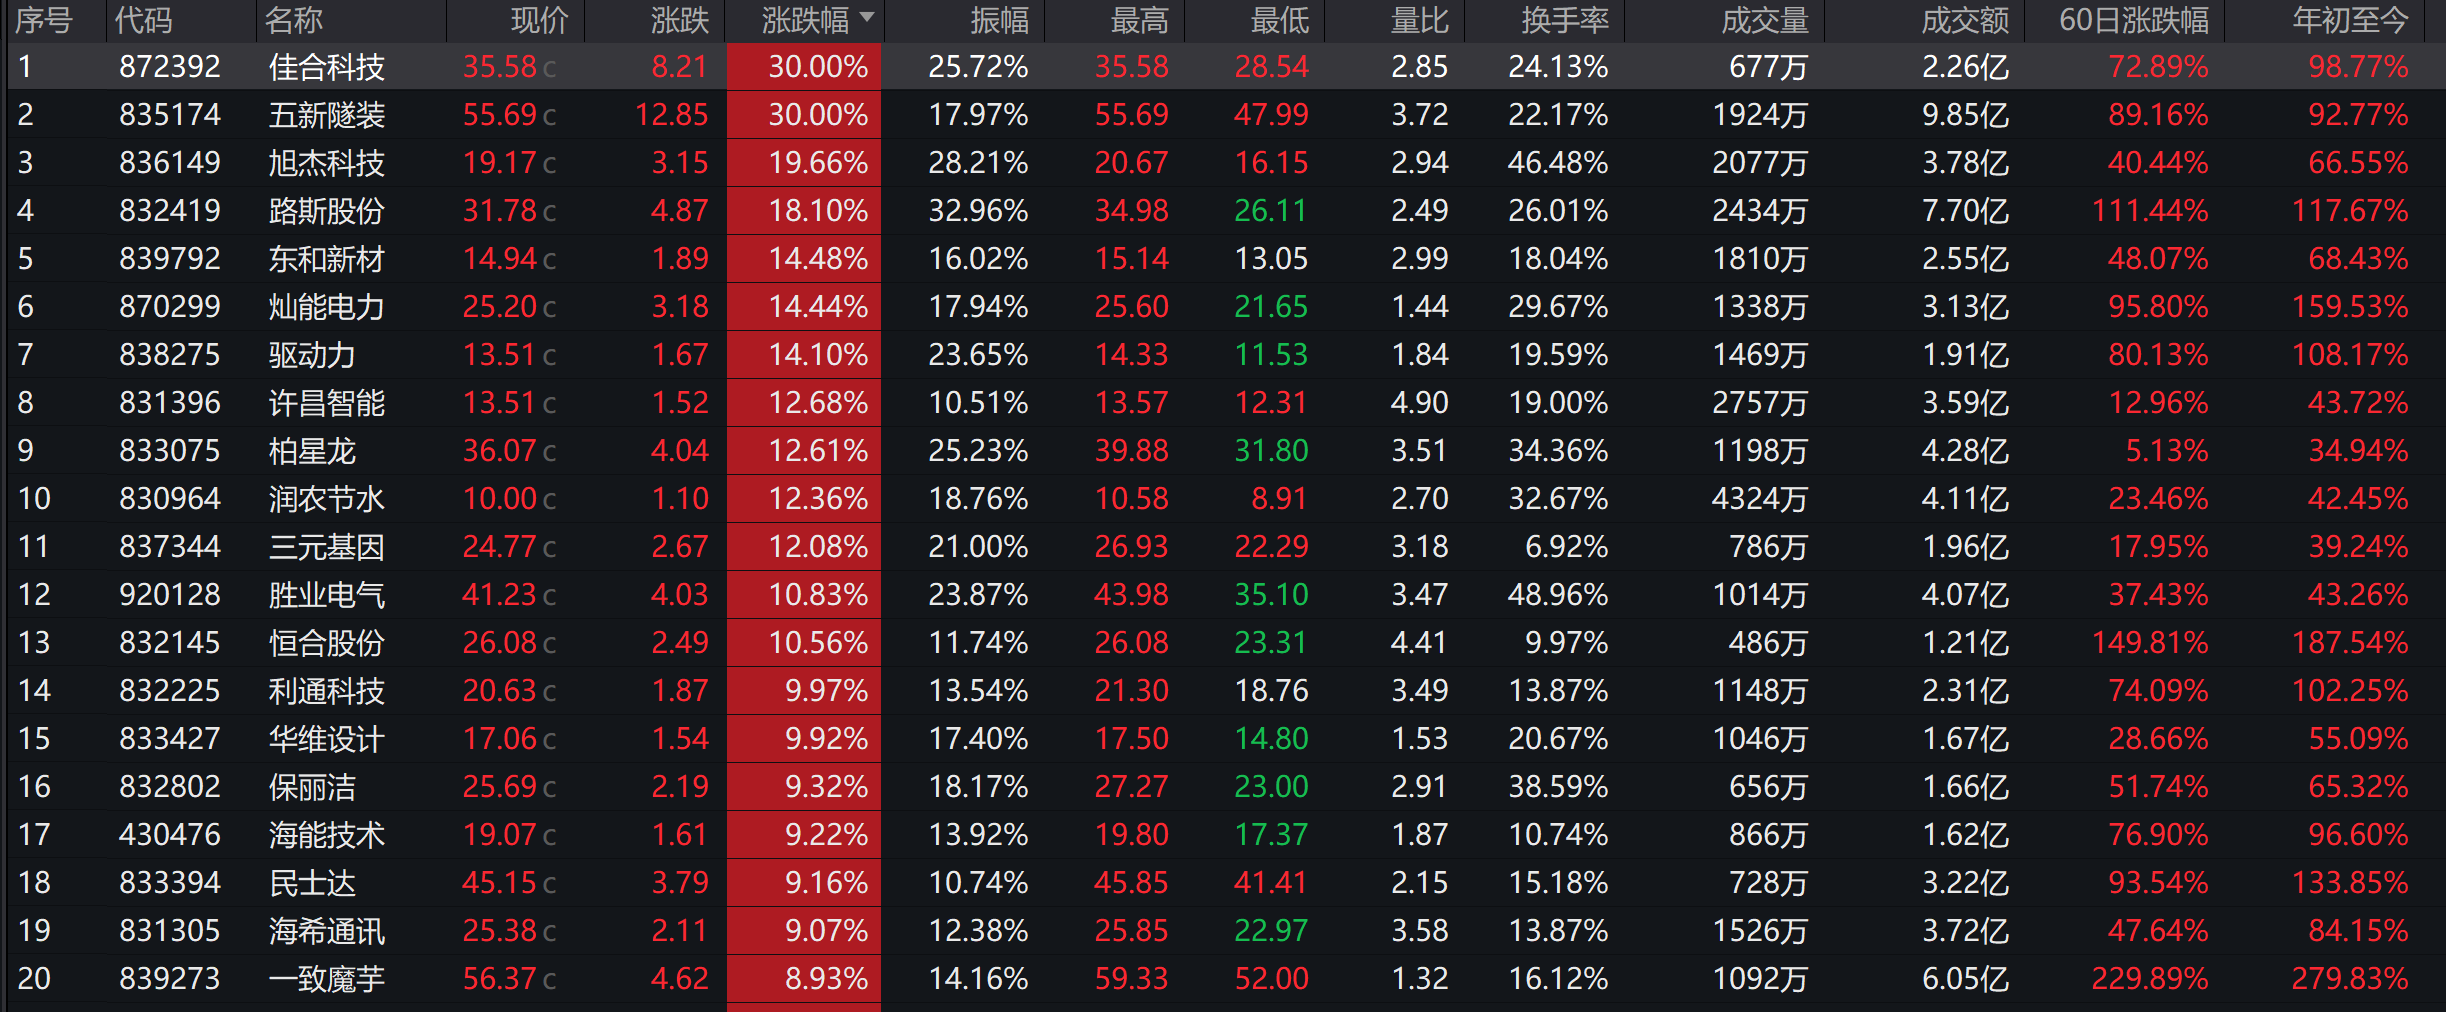Screen dimensions: 2446x1012
Task: Click stock code 836149
Action: pos(170,163)
